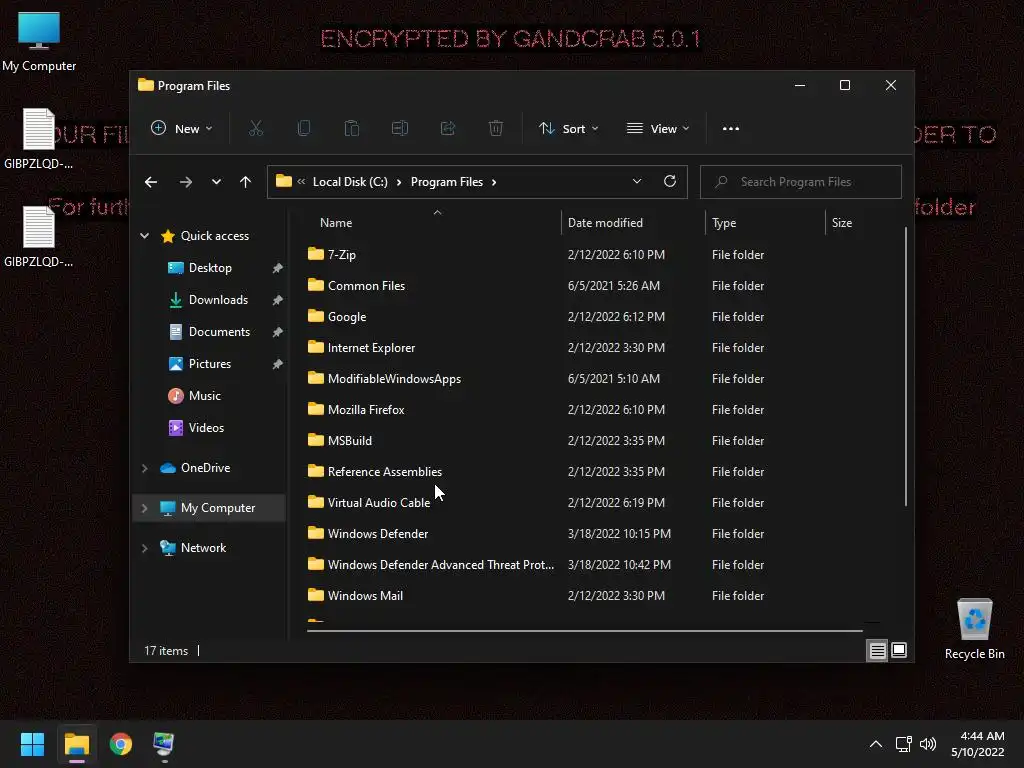Image resolution: width=1024 pixels, height=768 pixels.
Task: Select the My Computer desktop icon
Action: pos(39,42)
